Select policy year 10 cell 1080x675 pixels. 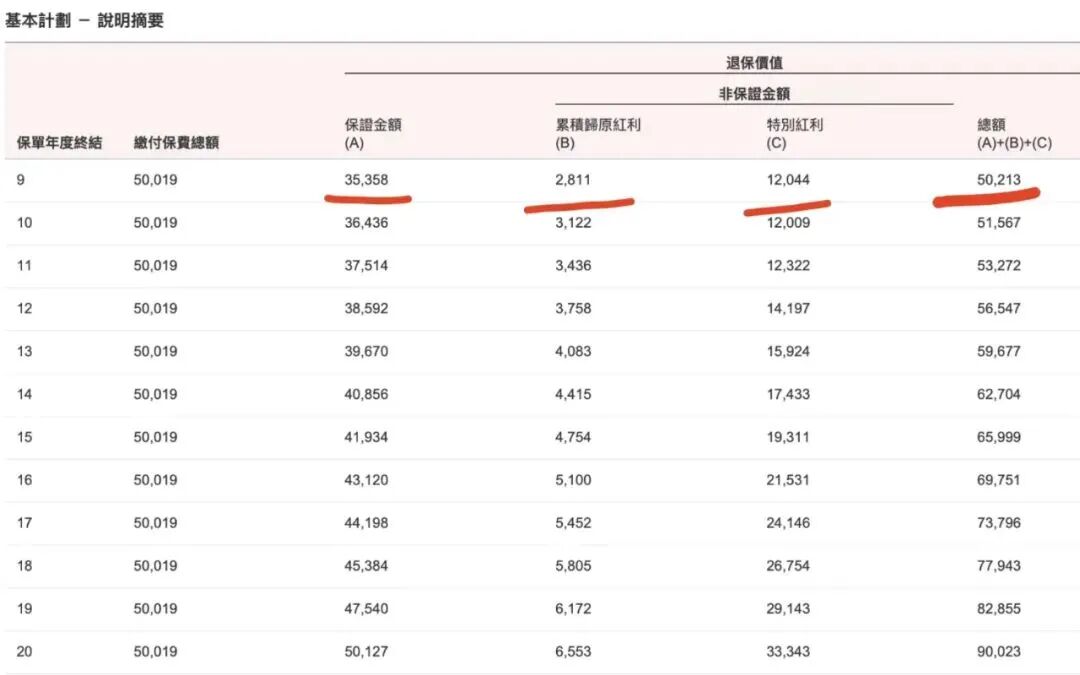pos(25,222)
